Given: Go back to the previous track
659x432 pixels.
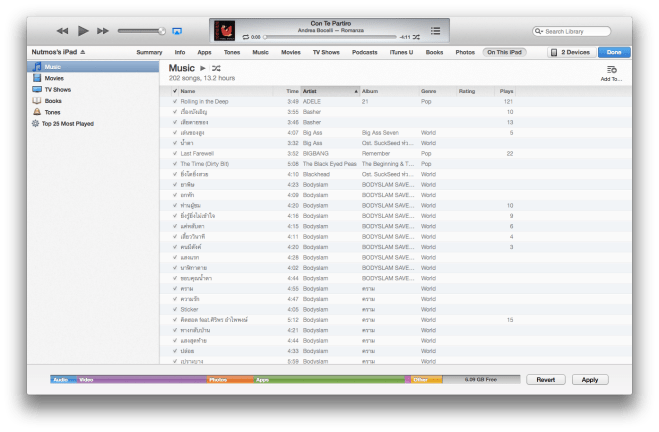Looking at the screenshot, I should click(x=62, y=31).
